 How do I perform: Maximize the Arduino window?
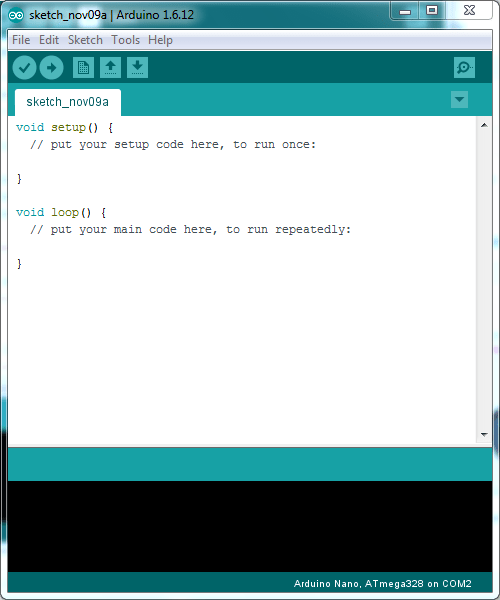tap(432, 11)
